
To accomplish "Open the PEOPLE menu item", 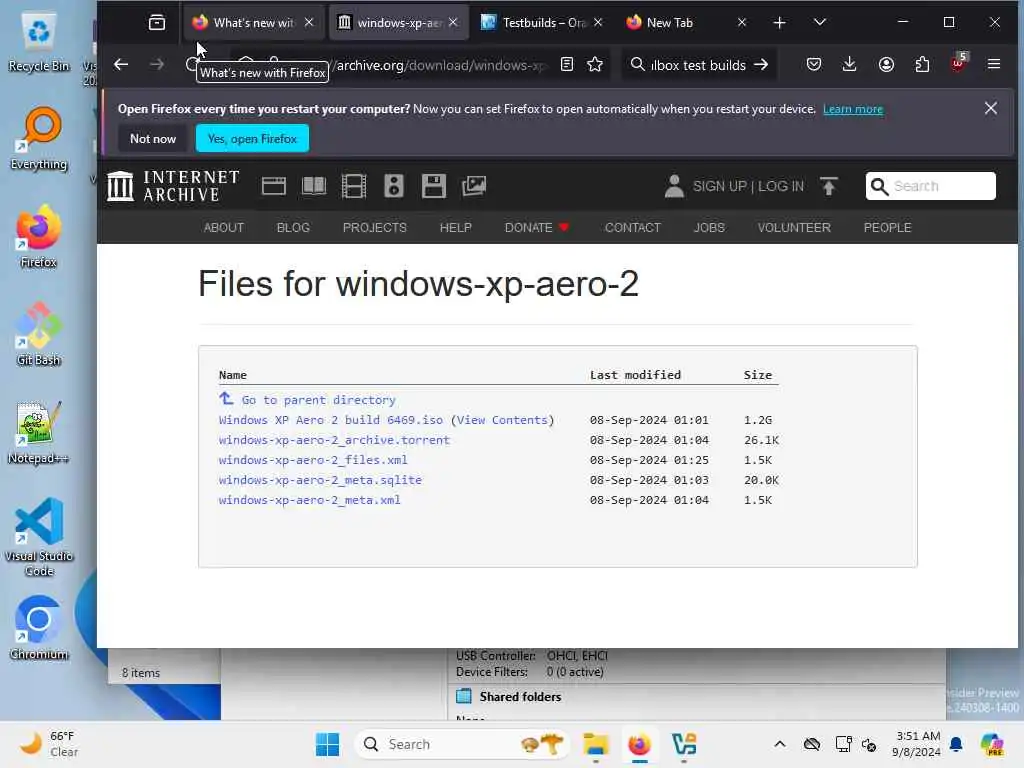I will tap(888, 227).
